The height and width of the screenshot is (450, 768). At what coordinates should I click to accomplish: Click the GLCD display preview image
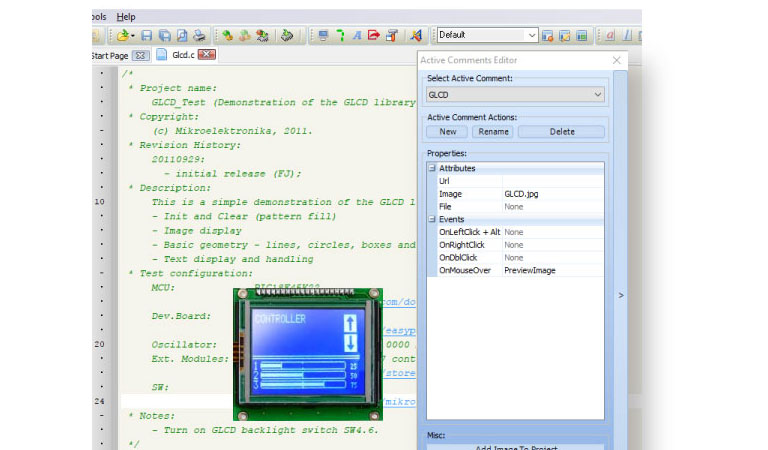[x=308, y=354]
